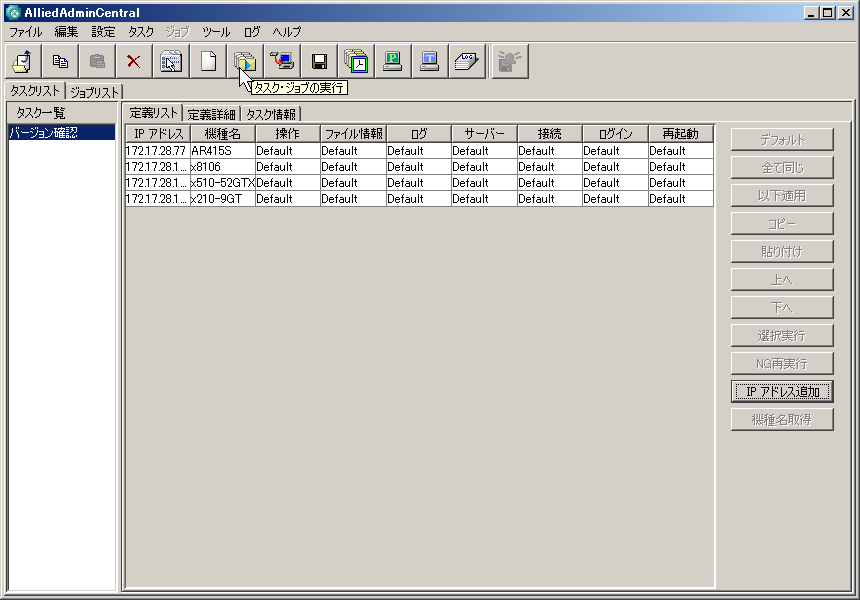Click the greyed Paste clipboard icon

tap(97, 61)
